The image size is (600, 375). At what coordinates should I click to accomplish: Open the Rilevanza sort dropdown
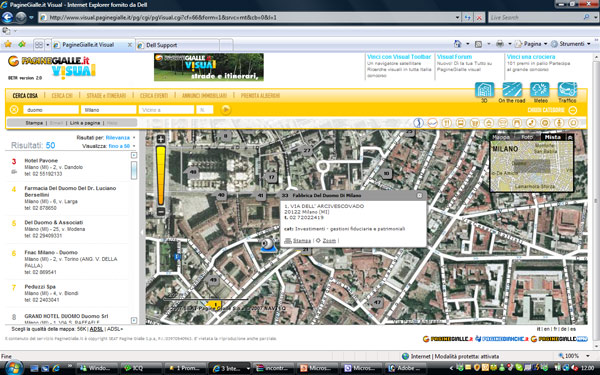120,137
